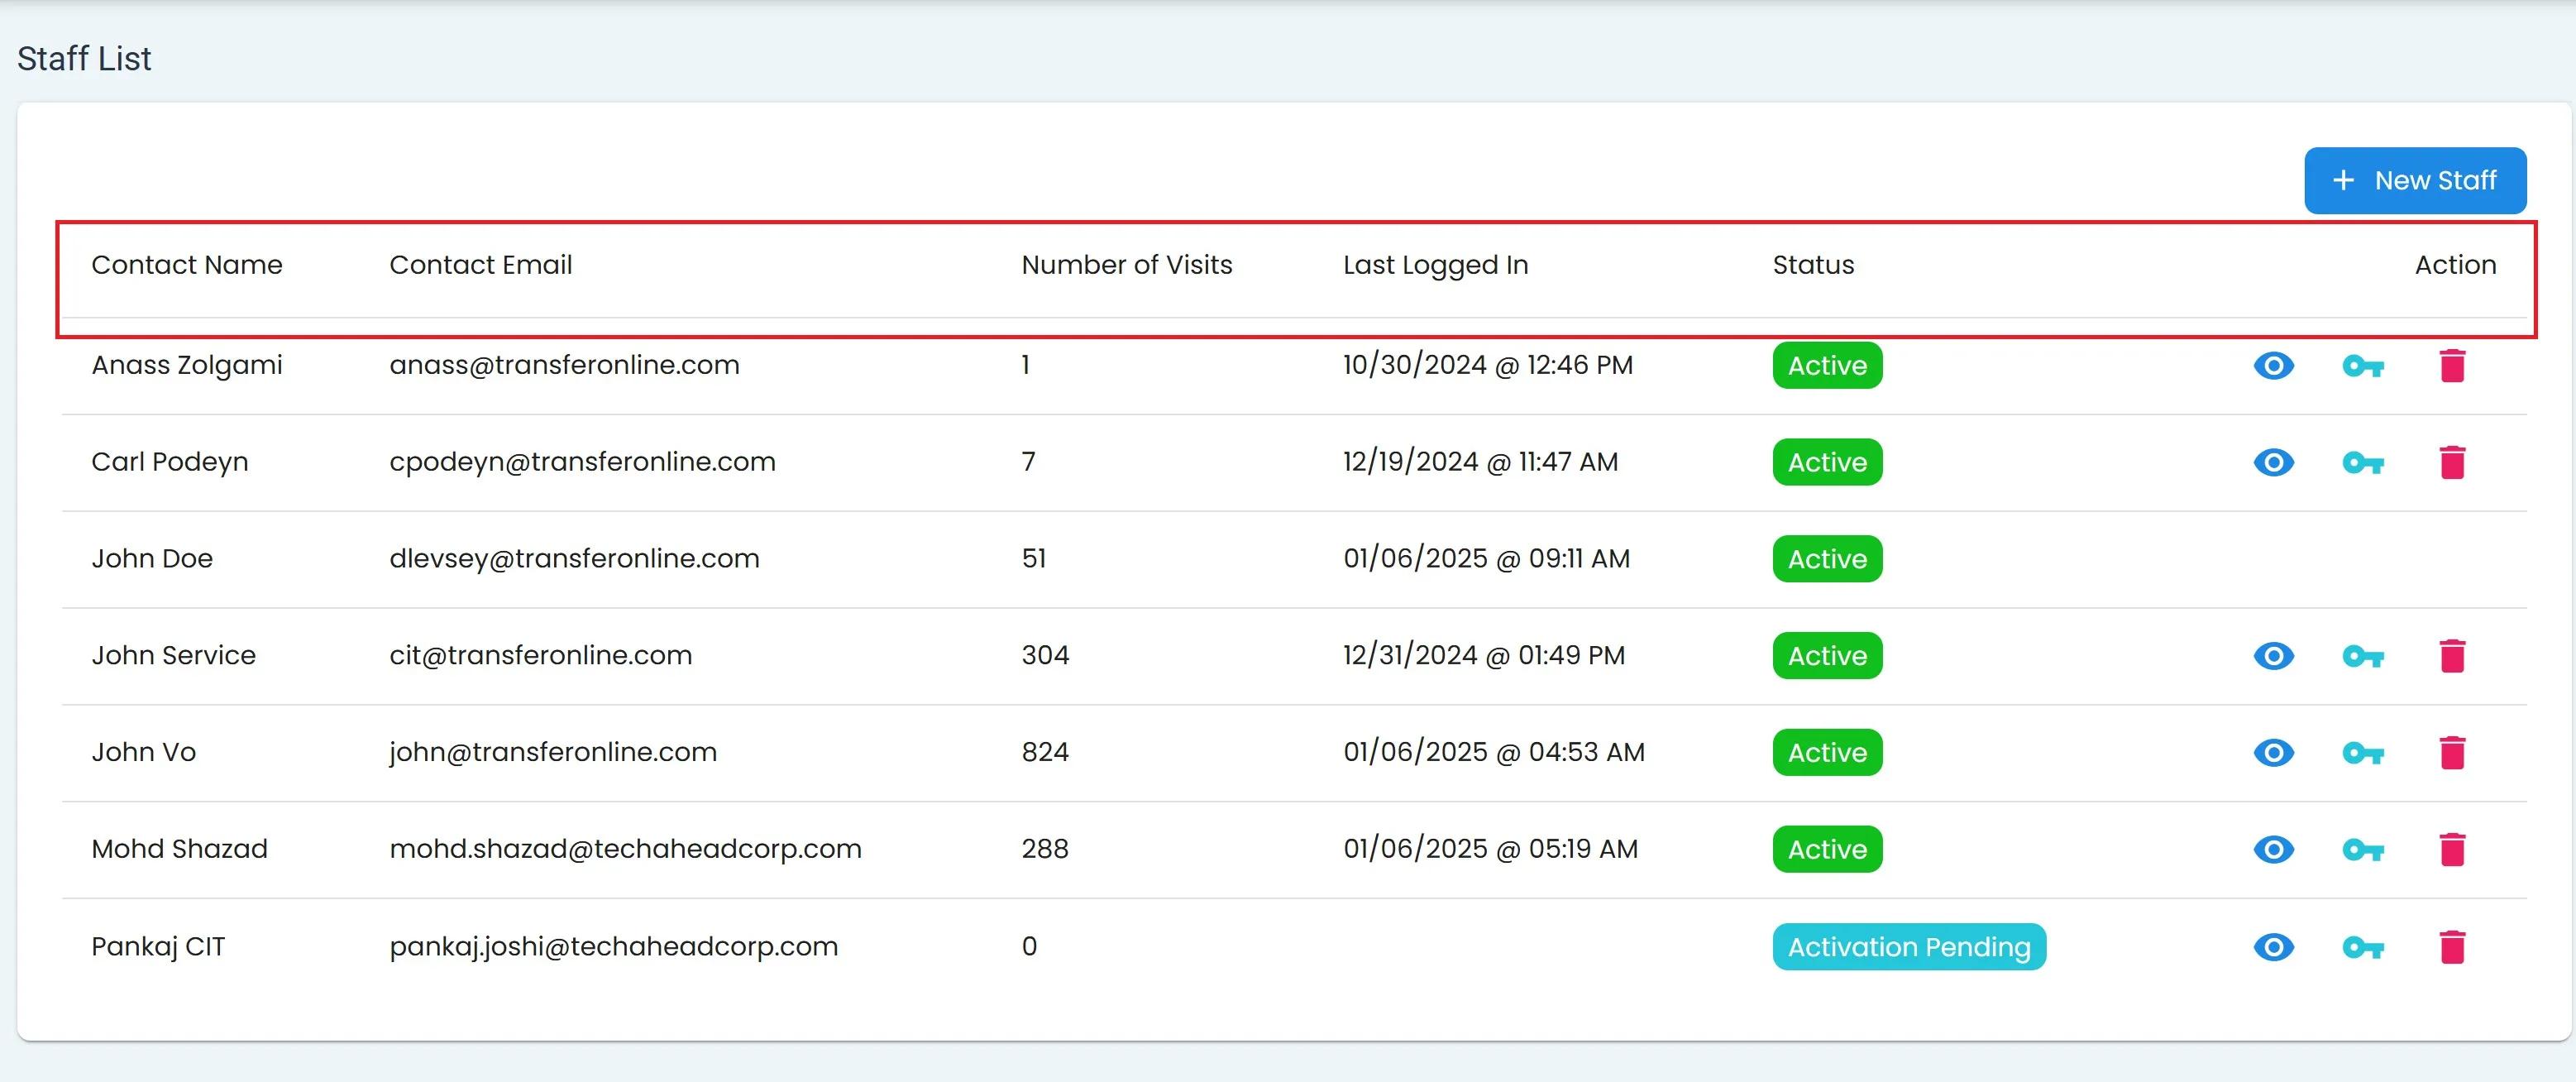Click key icon for John Vo
This screenshot has height=1082, width=2576.
pyautogui.click(x=2362, y=753)
